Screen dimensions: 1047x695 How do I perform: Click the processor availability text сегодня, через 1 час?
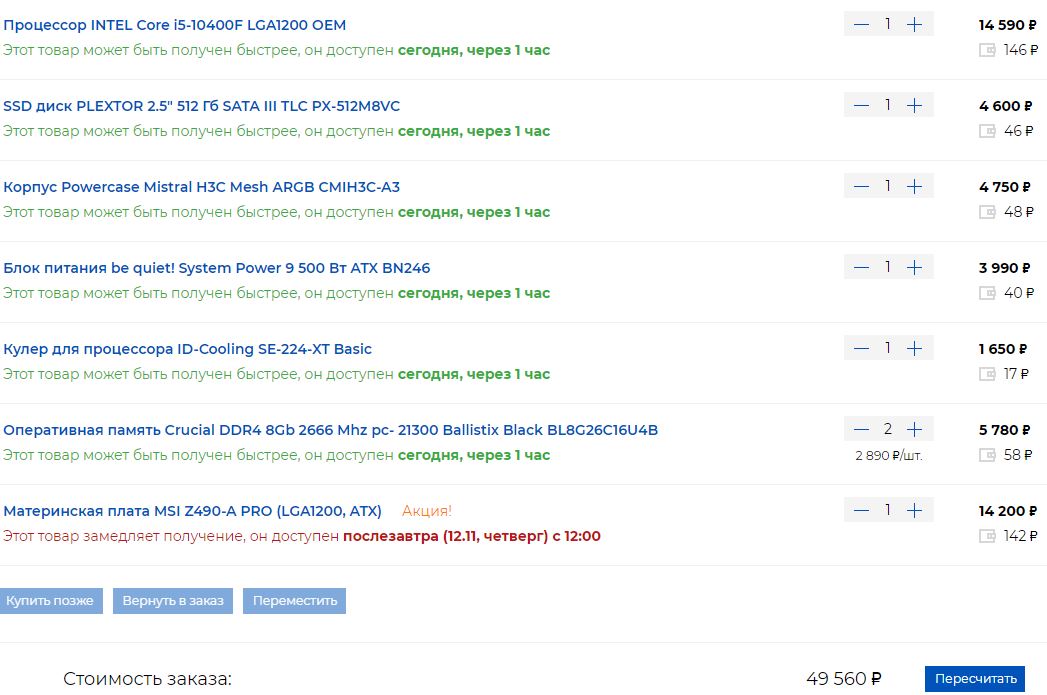pos(474,51)
